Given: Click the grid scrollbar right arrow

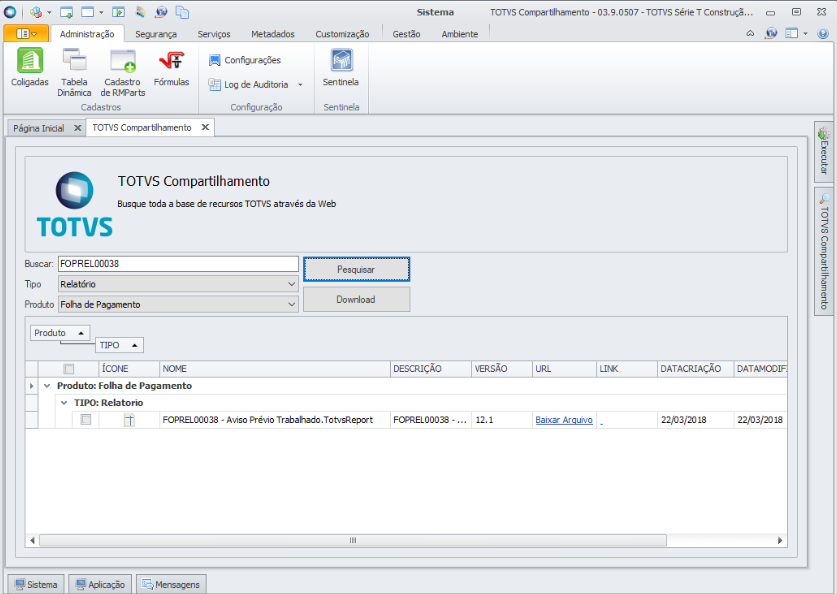Looking at the screenshot, I should tap(780, 541).
